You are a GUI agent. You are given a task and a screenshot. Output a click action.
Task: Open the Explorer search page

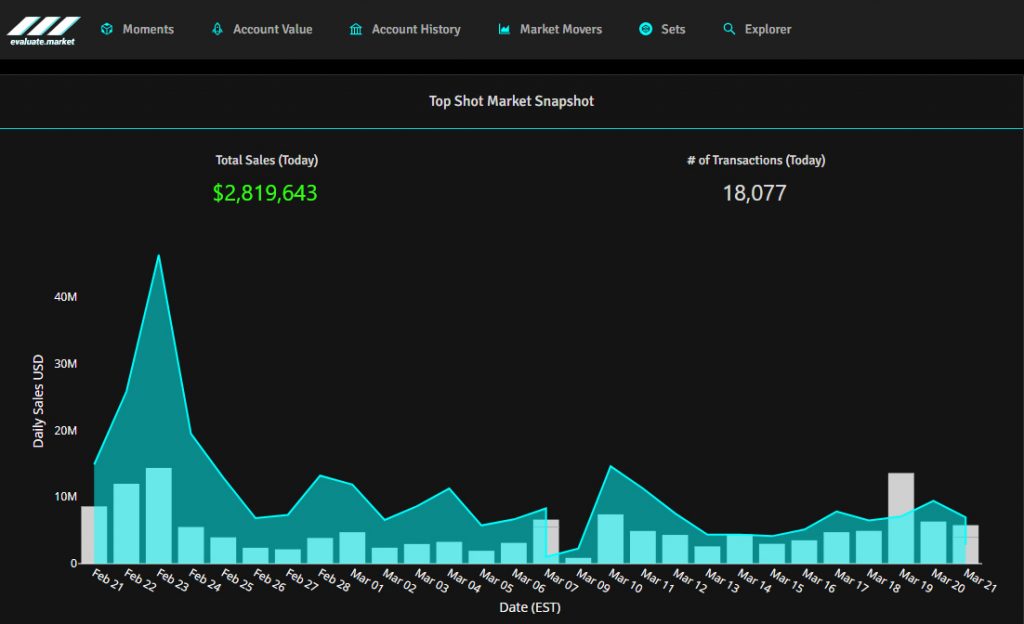[767, 30]
